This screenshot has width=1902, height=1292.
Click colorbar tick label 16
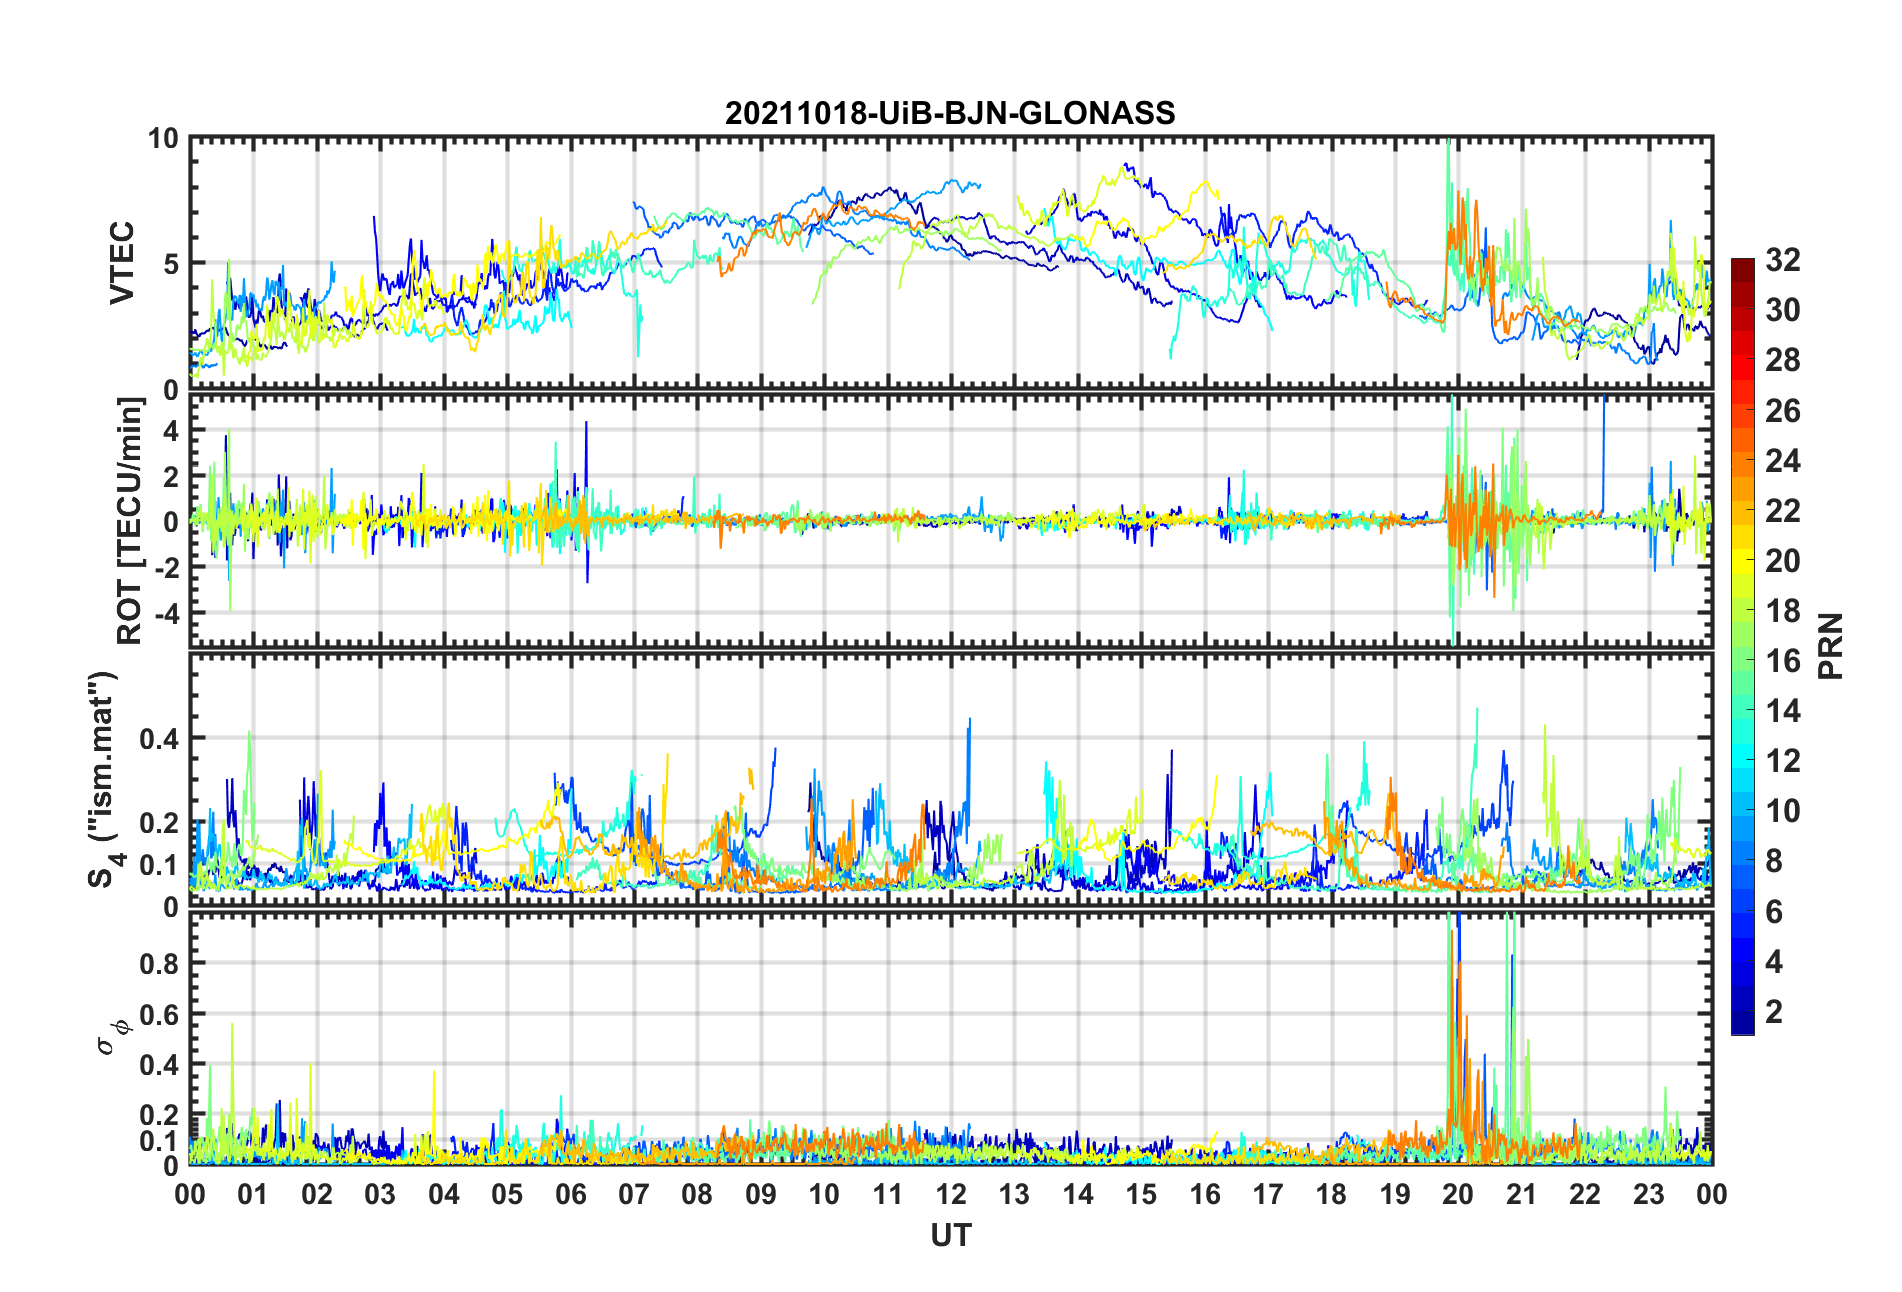click(x=1783, y=661)
